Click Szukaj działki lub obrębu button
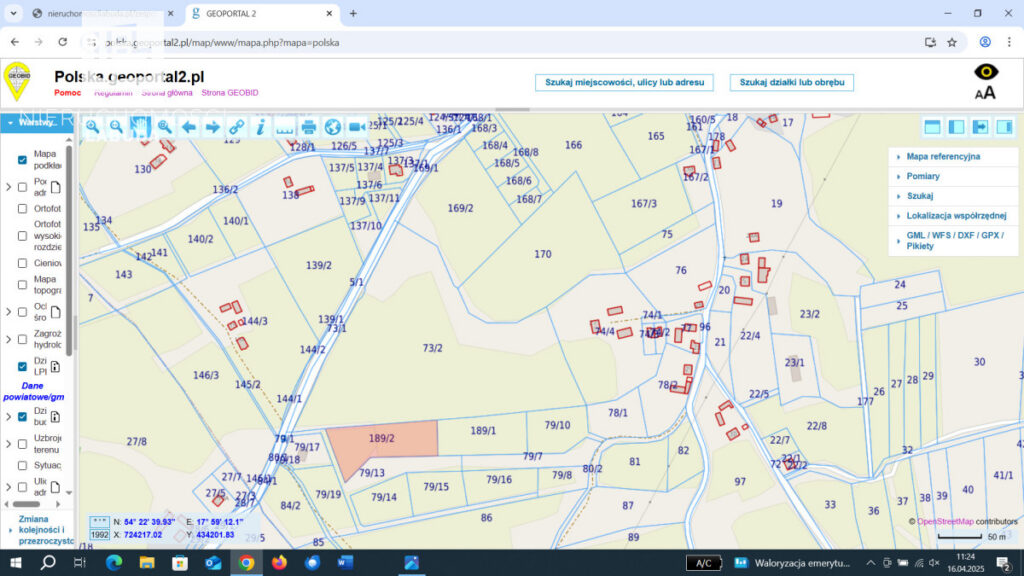The height and width of the screenshot is (576, 1024). click(x=791, y=82)
